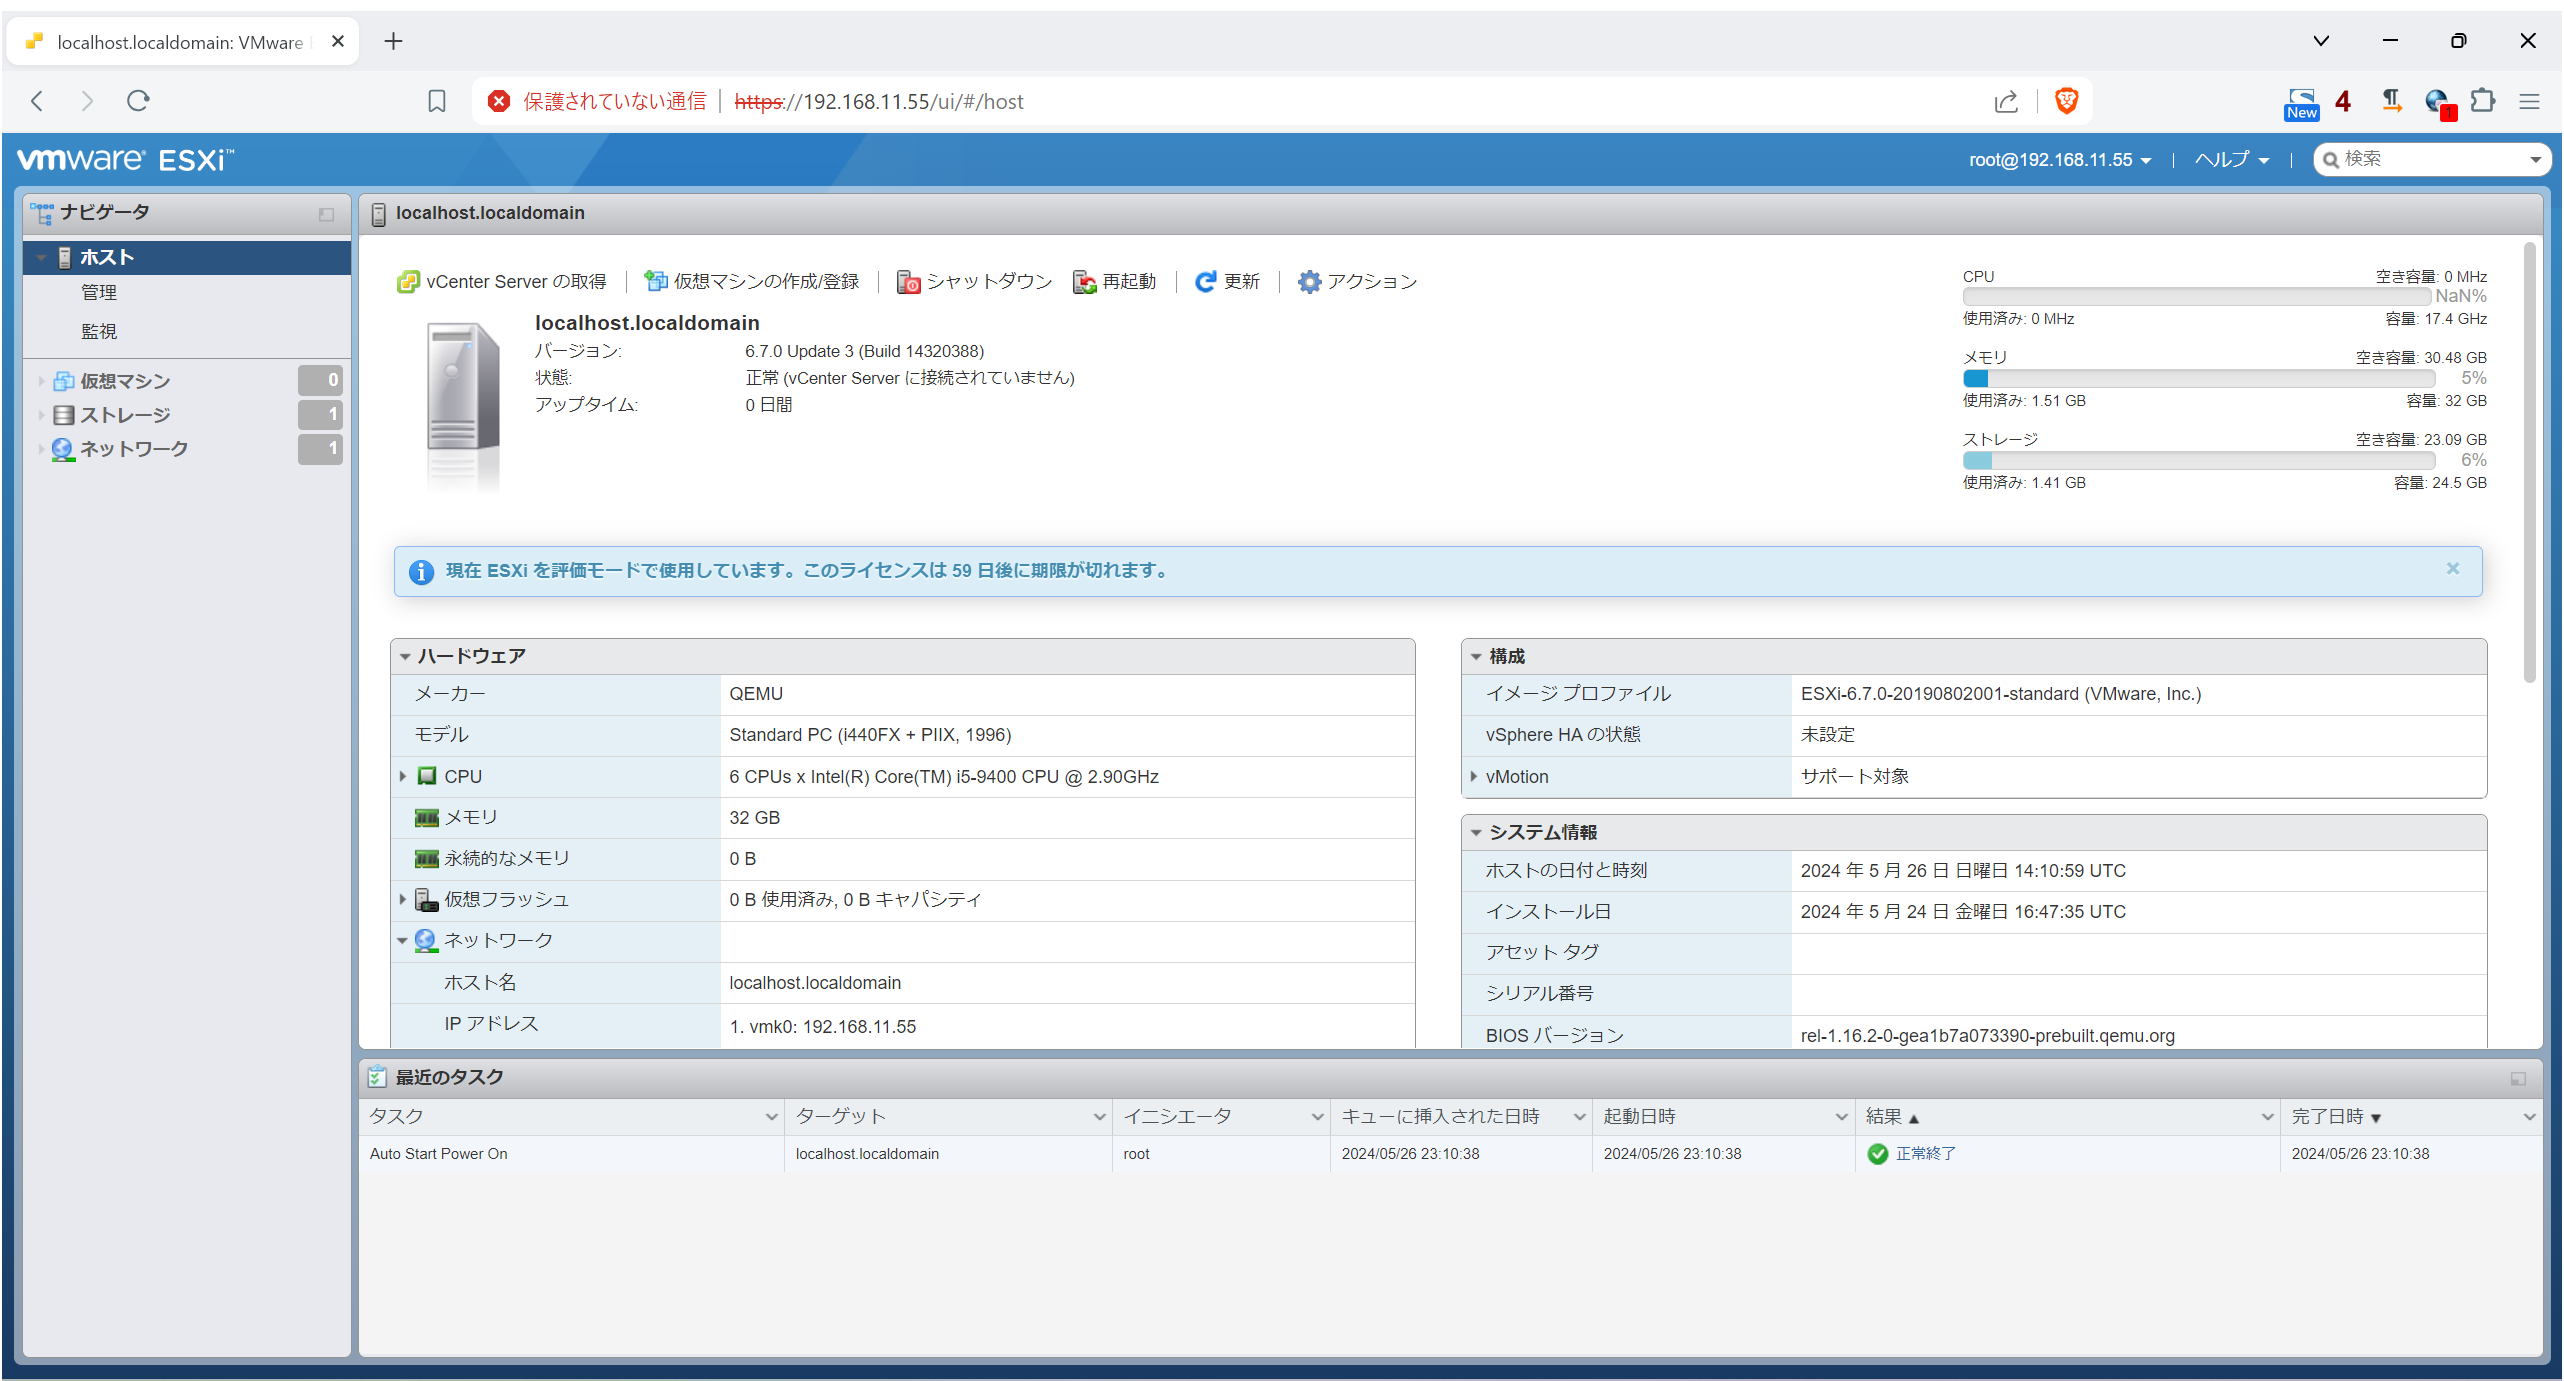2564x1381 pixels.
Task: Minimize the 最近のタスク panel
Action: pyautogui.click(x=2518, y=1078)
